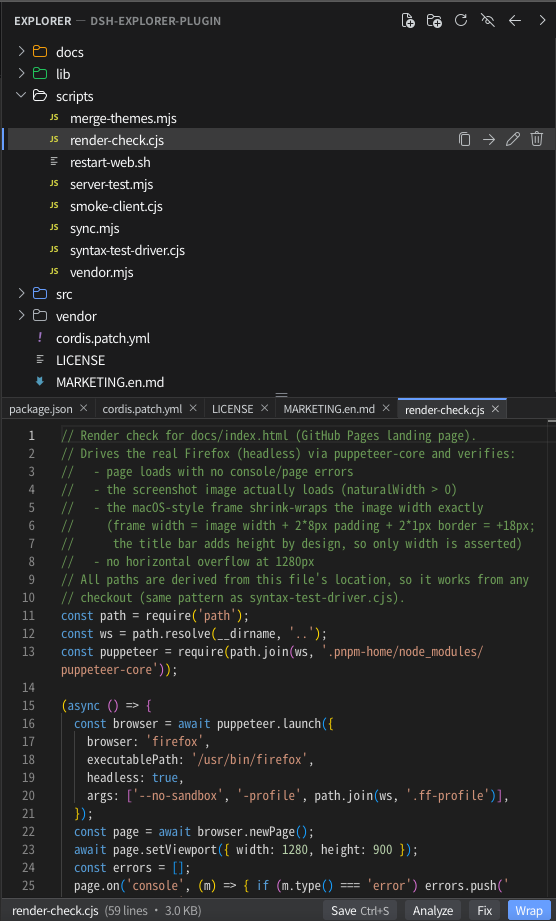The height and width of the screenshot is (921, 556).
Task: Open cordis.patch.yml from the tree
Action: (x=103, y=338)
